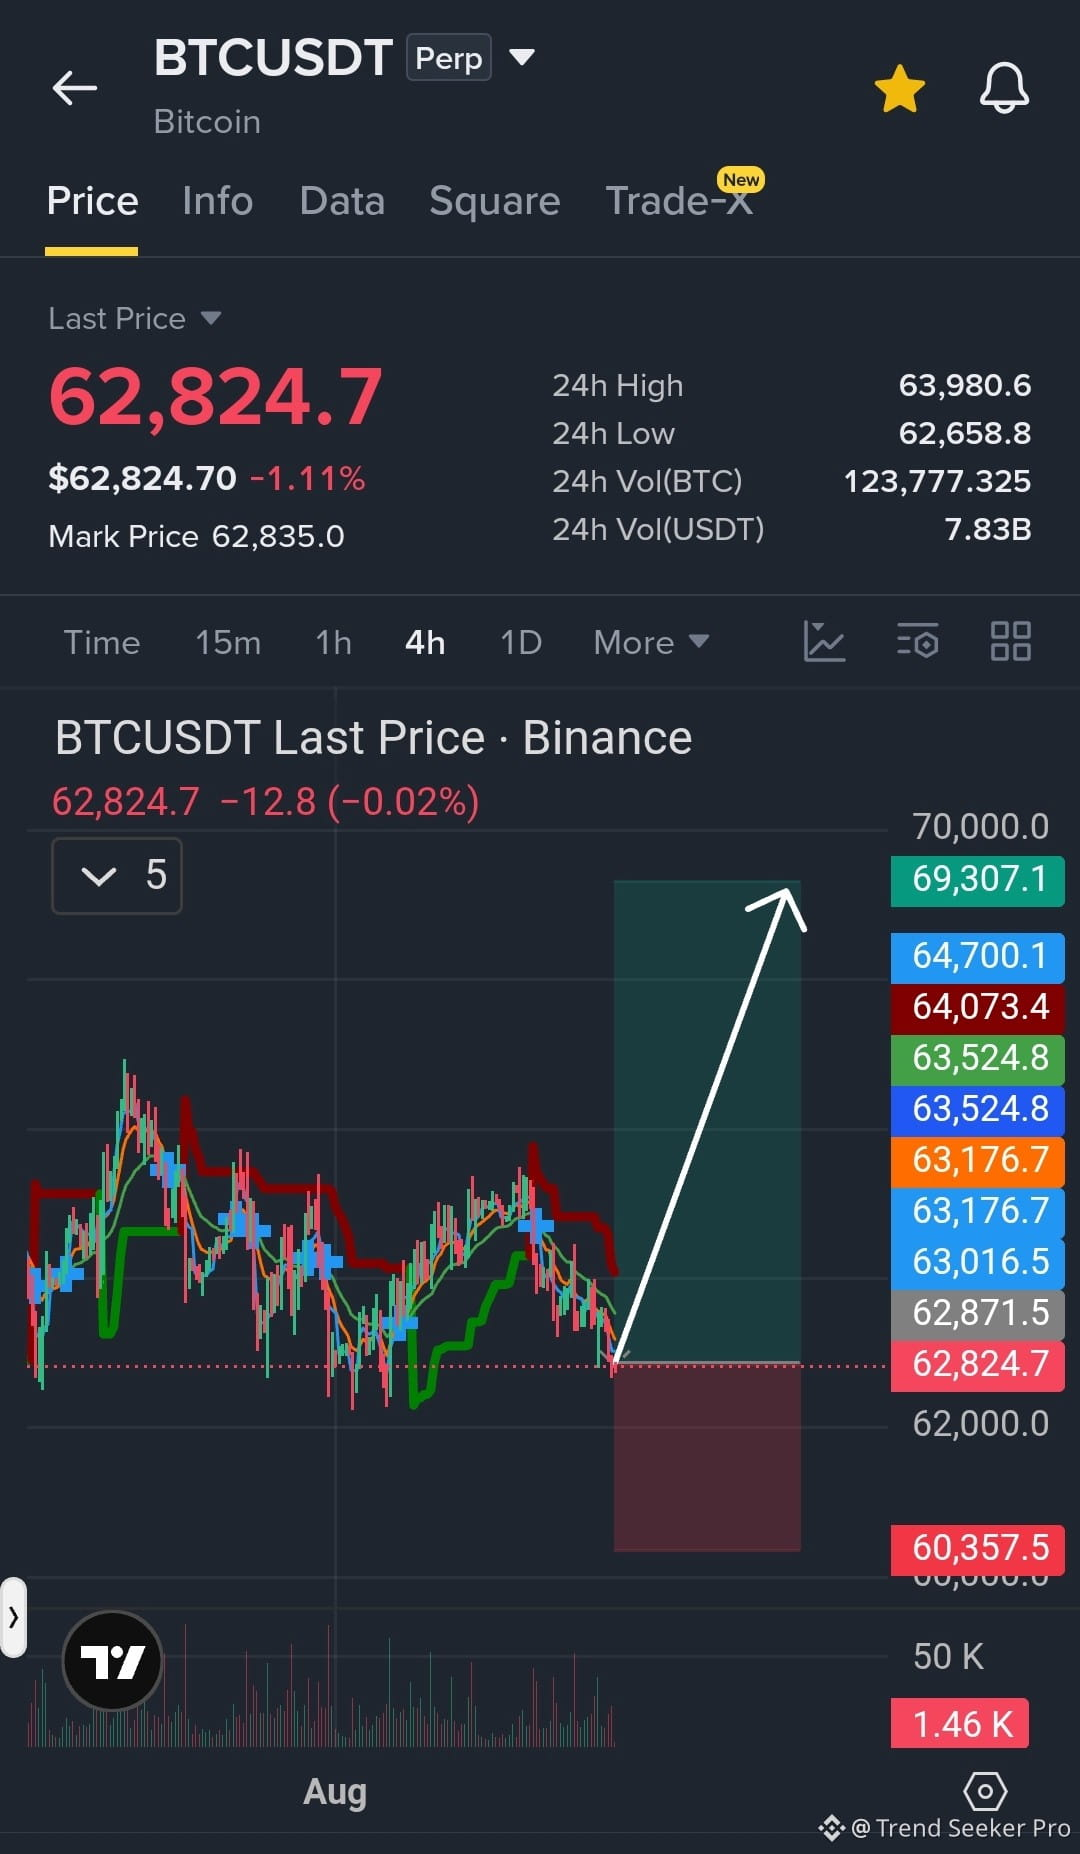Open the chart indicators icon

pyautogui.click(x=824, y=641)
